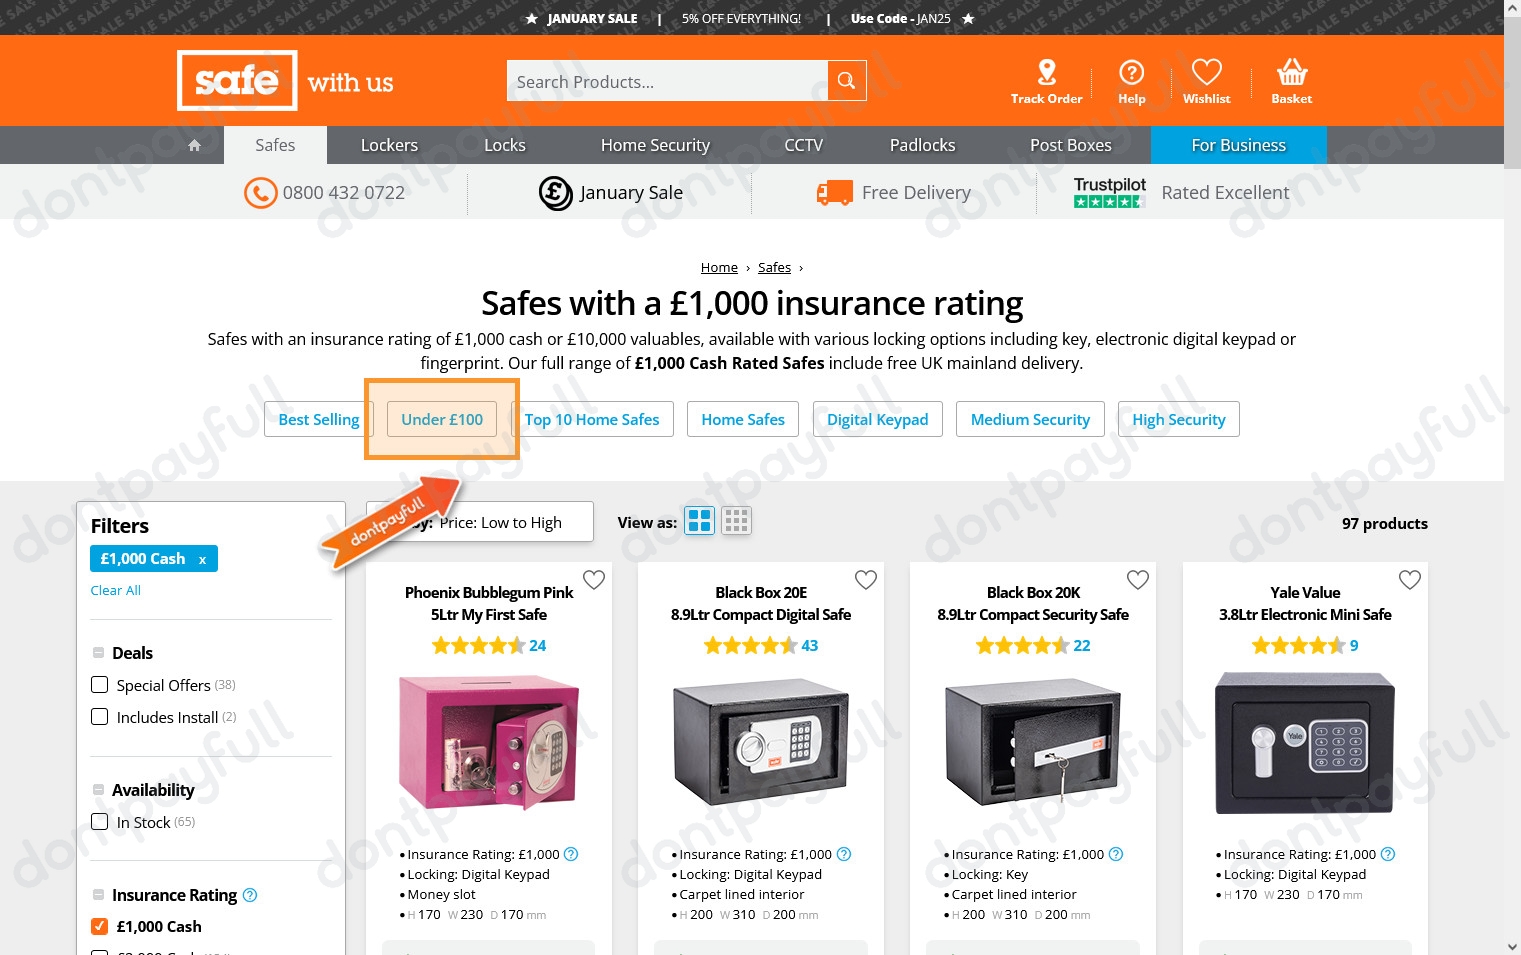The height and width of the screenshot is (955, 1521).
Task: Open the Lockers navigation tab
Action: 389,145
